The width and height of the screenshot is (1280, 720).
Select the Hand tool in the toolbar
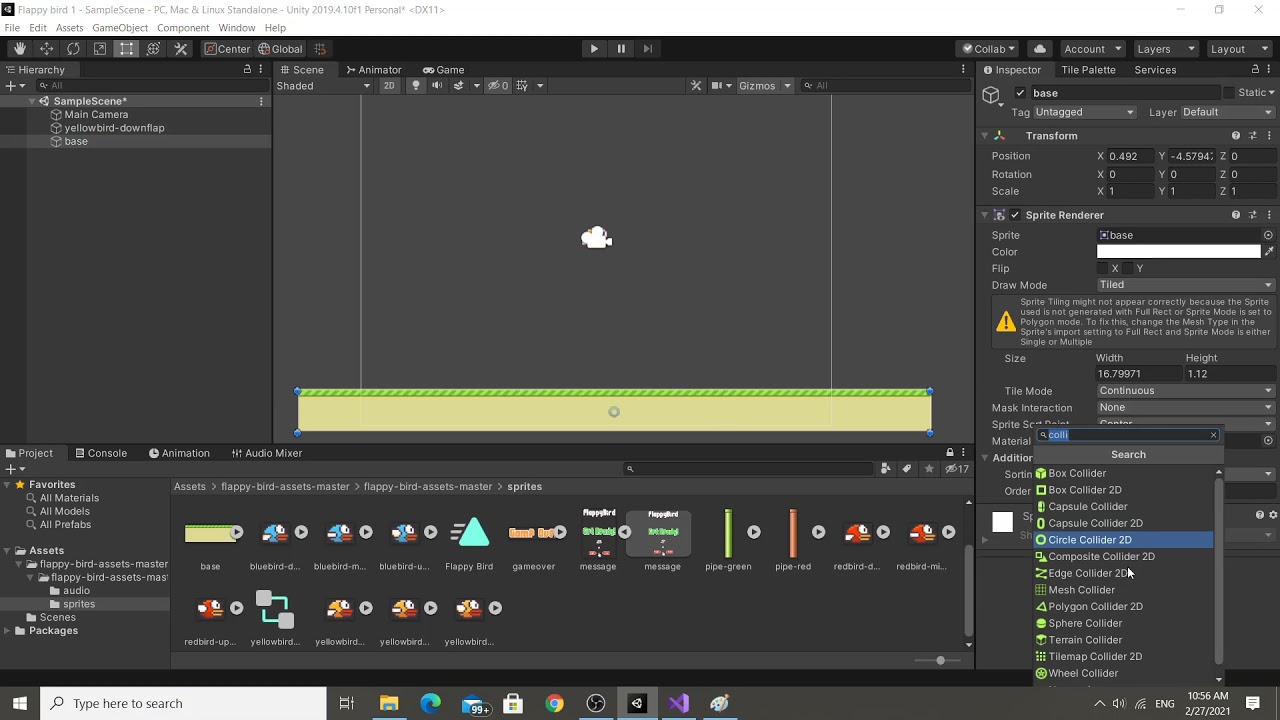click(19, 49)
